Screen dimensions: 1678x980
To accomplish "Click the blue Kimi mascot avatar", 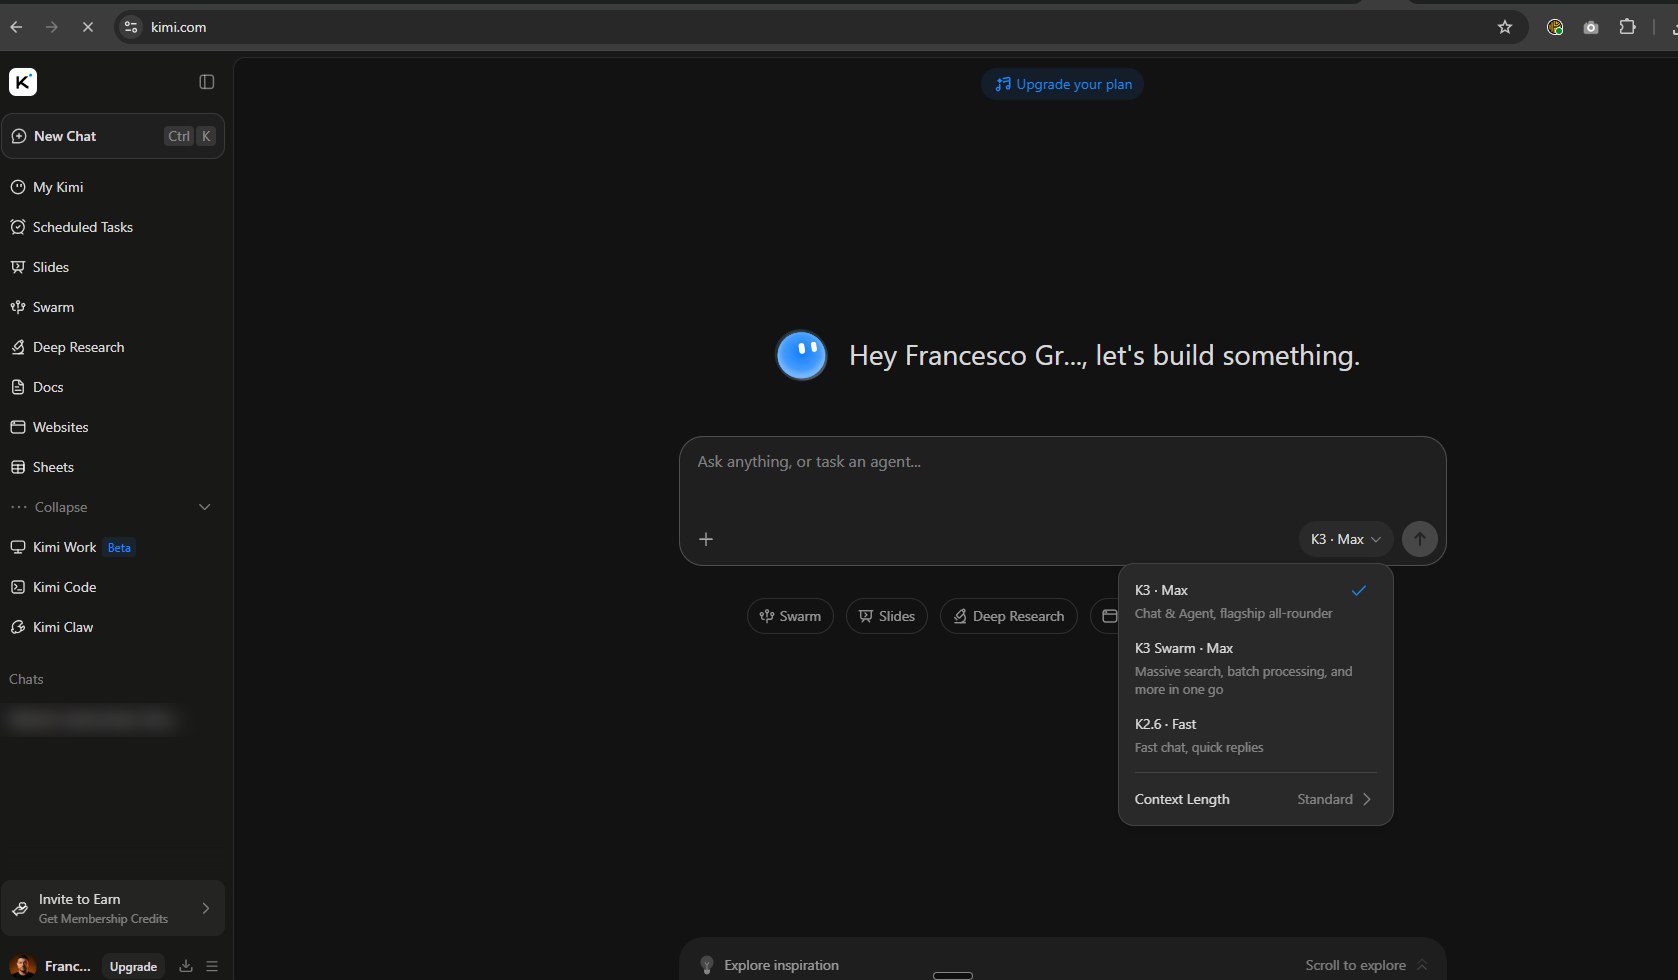I will click(x=802, y=356).
